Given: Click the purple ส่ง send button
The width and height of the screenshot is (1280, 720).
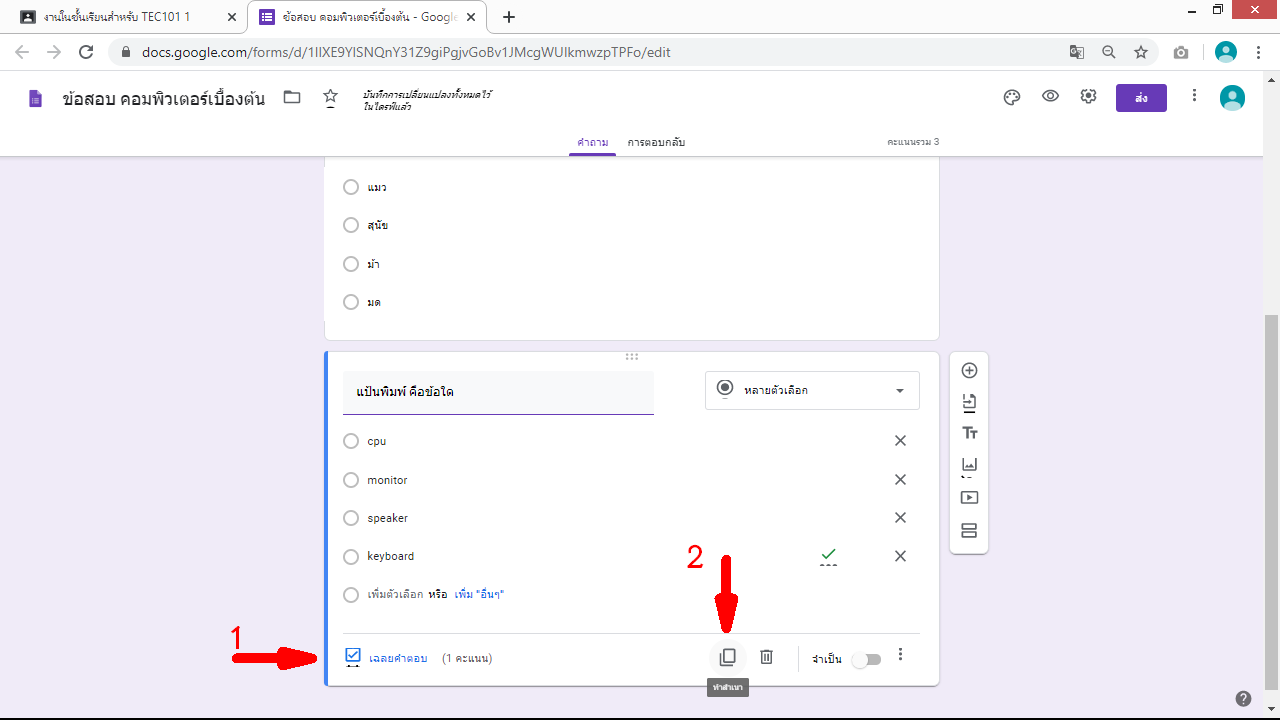Looking at the screenshot, I should [1141, 97].
